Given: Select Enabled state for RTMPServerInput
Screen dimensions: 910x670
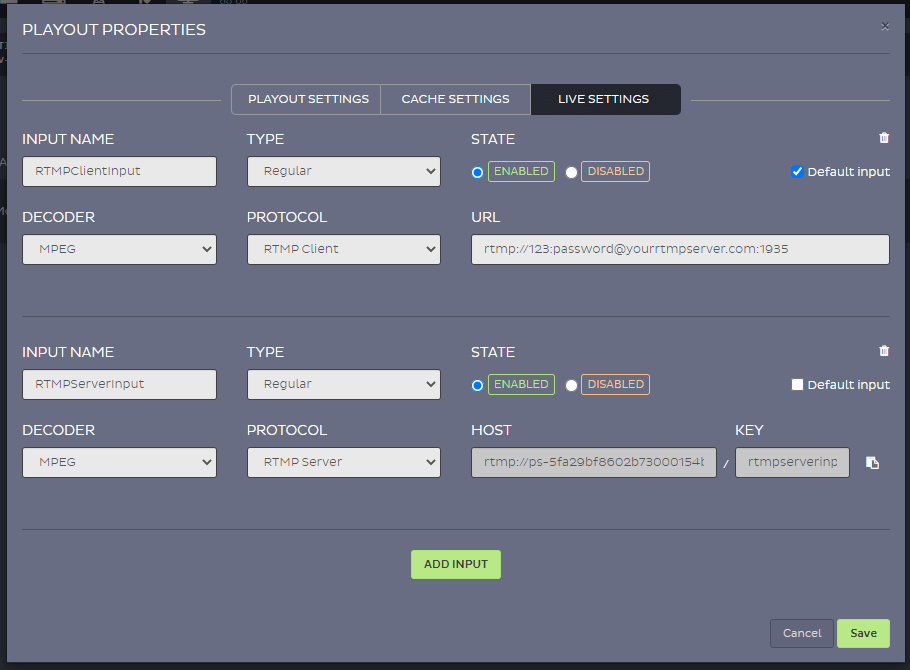Looking at the screenshot, I should tap(478, 385).
